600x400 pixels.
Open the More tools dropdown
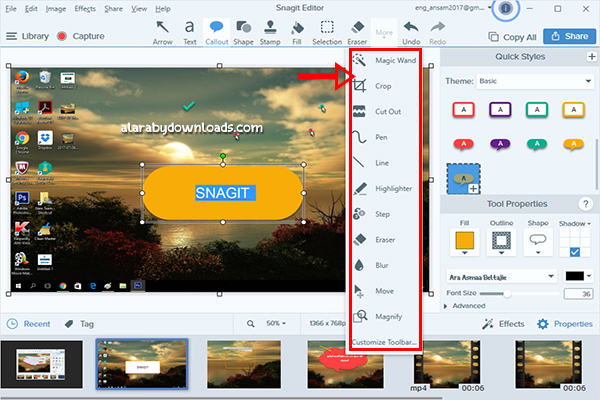(384, 34)
